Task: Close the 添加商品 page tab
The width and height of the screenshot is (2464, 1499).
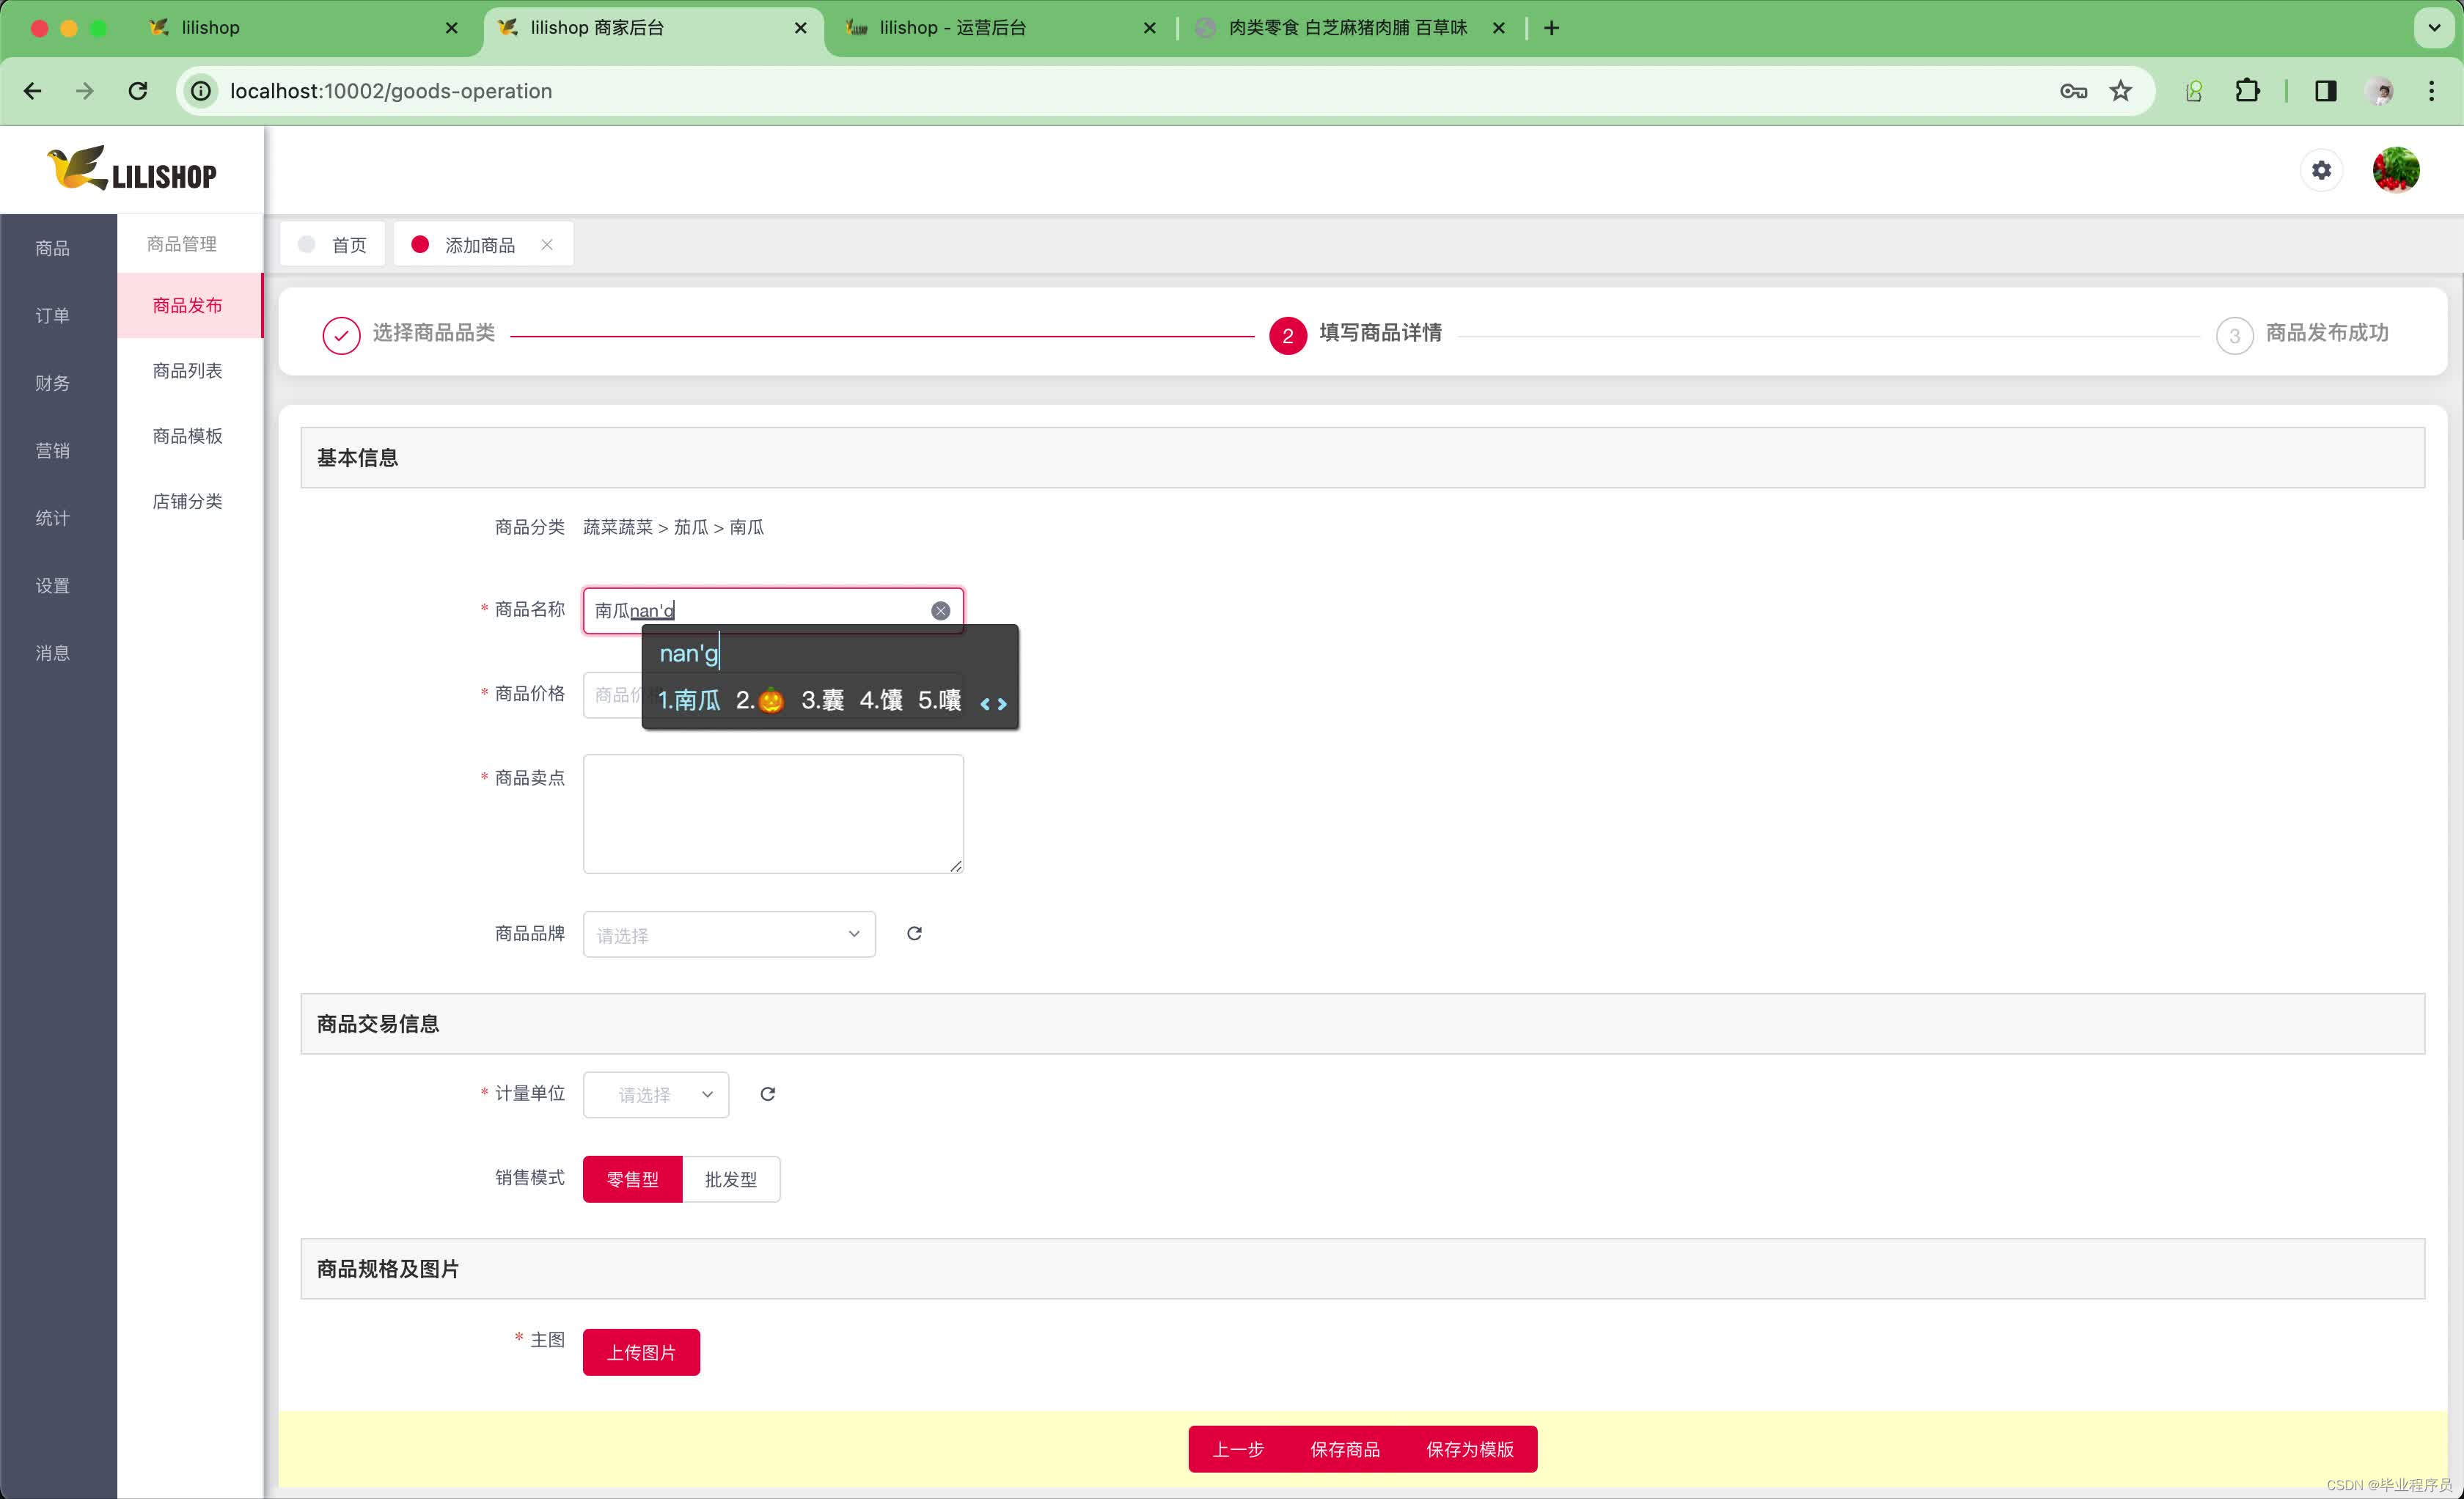Action: 547,244
